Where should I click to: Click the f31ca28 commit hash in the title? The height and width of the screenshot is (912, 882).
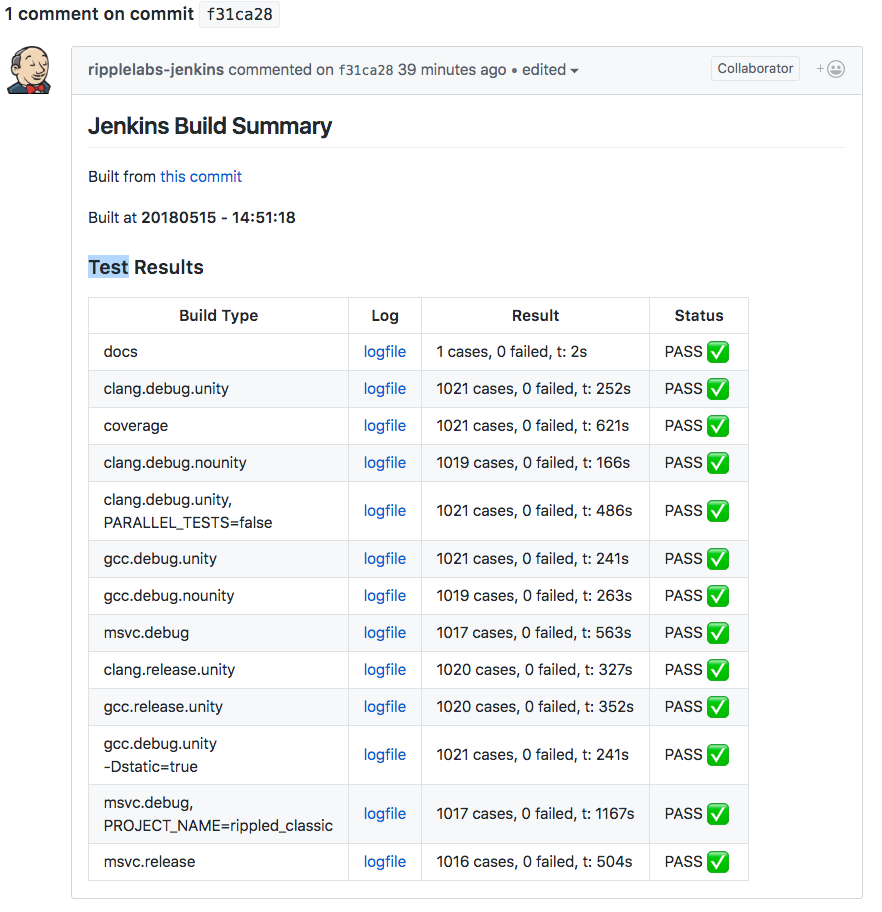239,14
